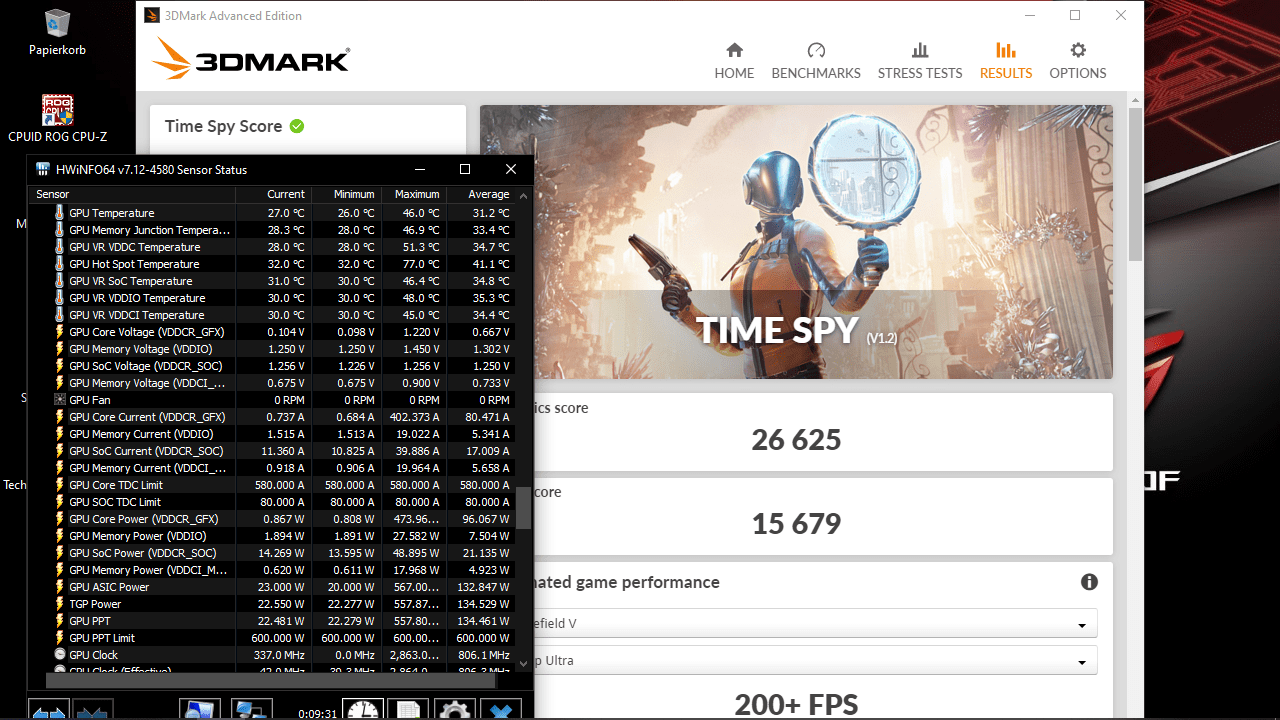Click the 567.00 maximum ASIC power value
This screenshot has height=720, width=1280.
(415, 587)
